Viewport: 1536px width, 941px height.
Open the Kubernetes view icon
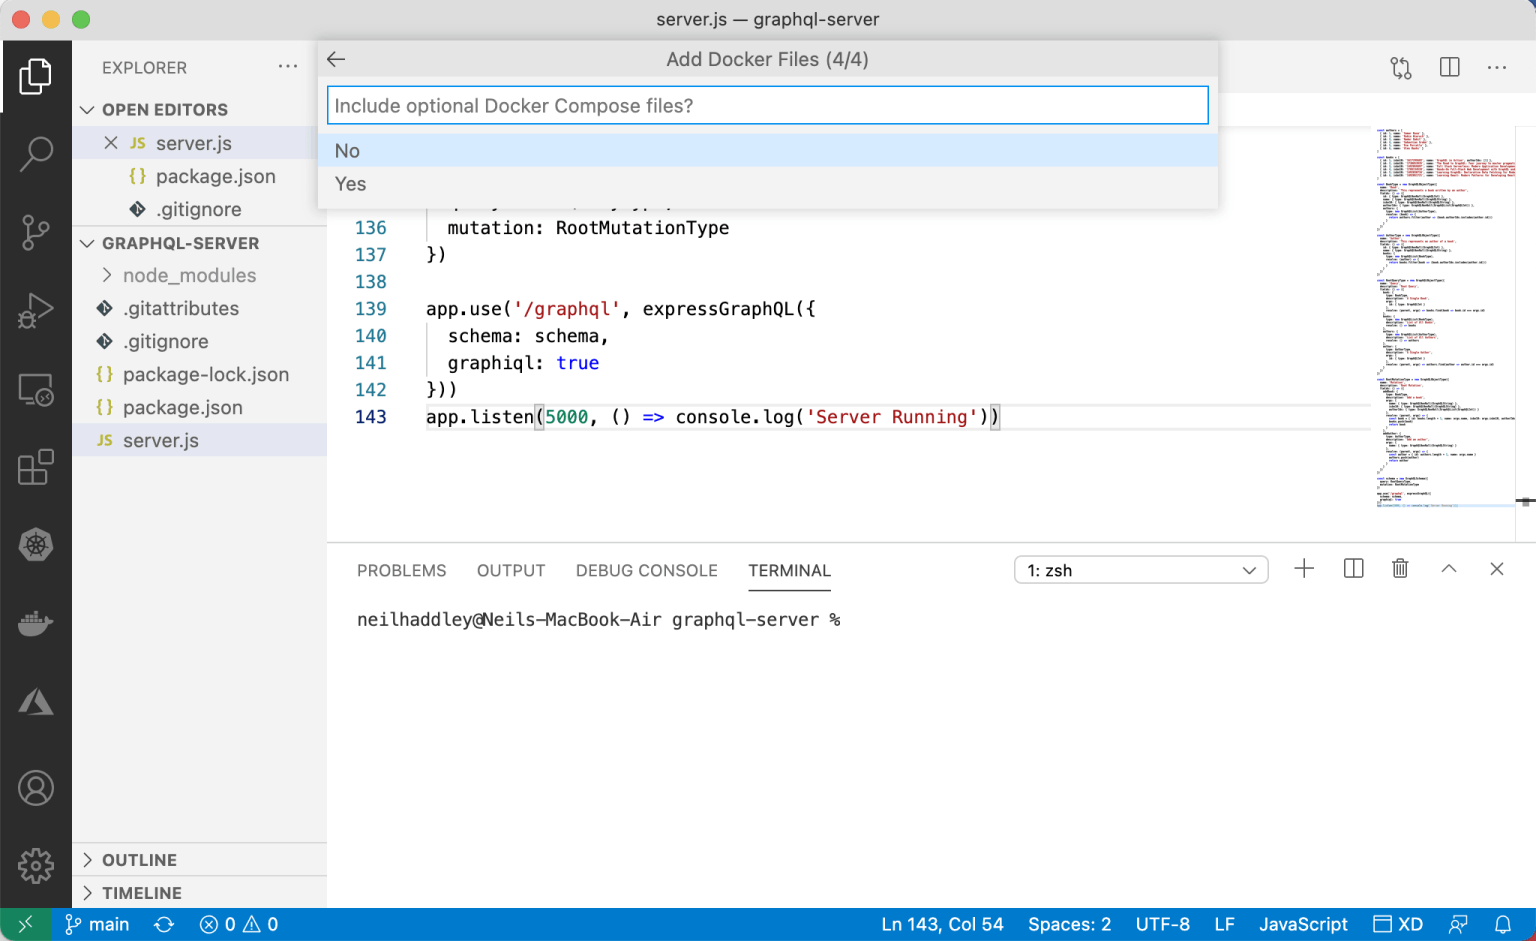click(36, 545)
